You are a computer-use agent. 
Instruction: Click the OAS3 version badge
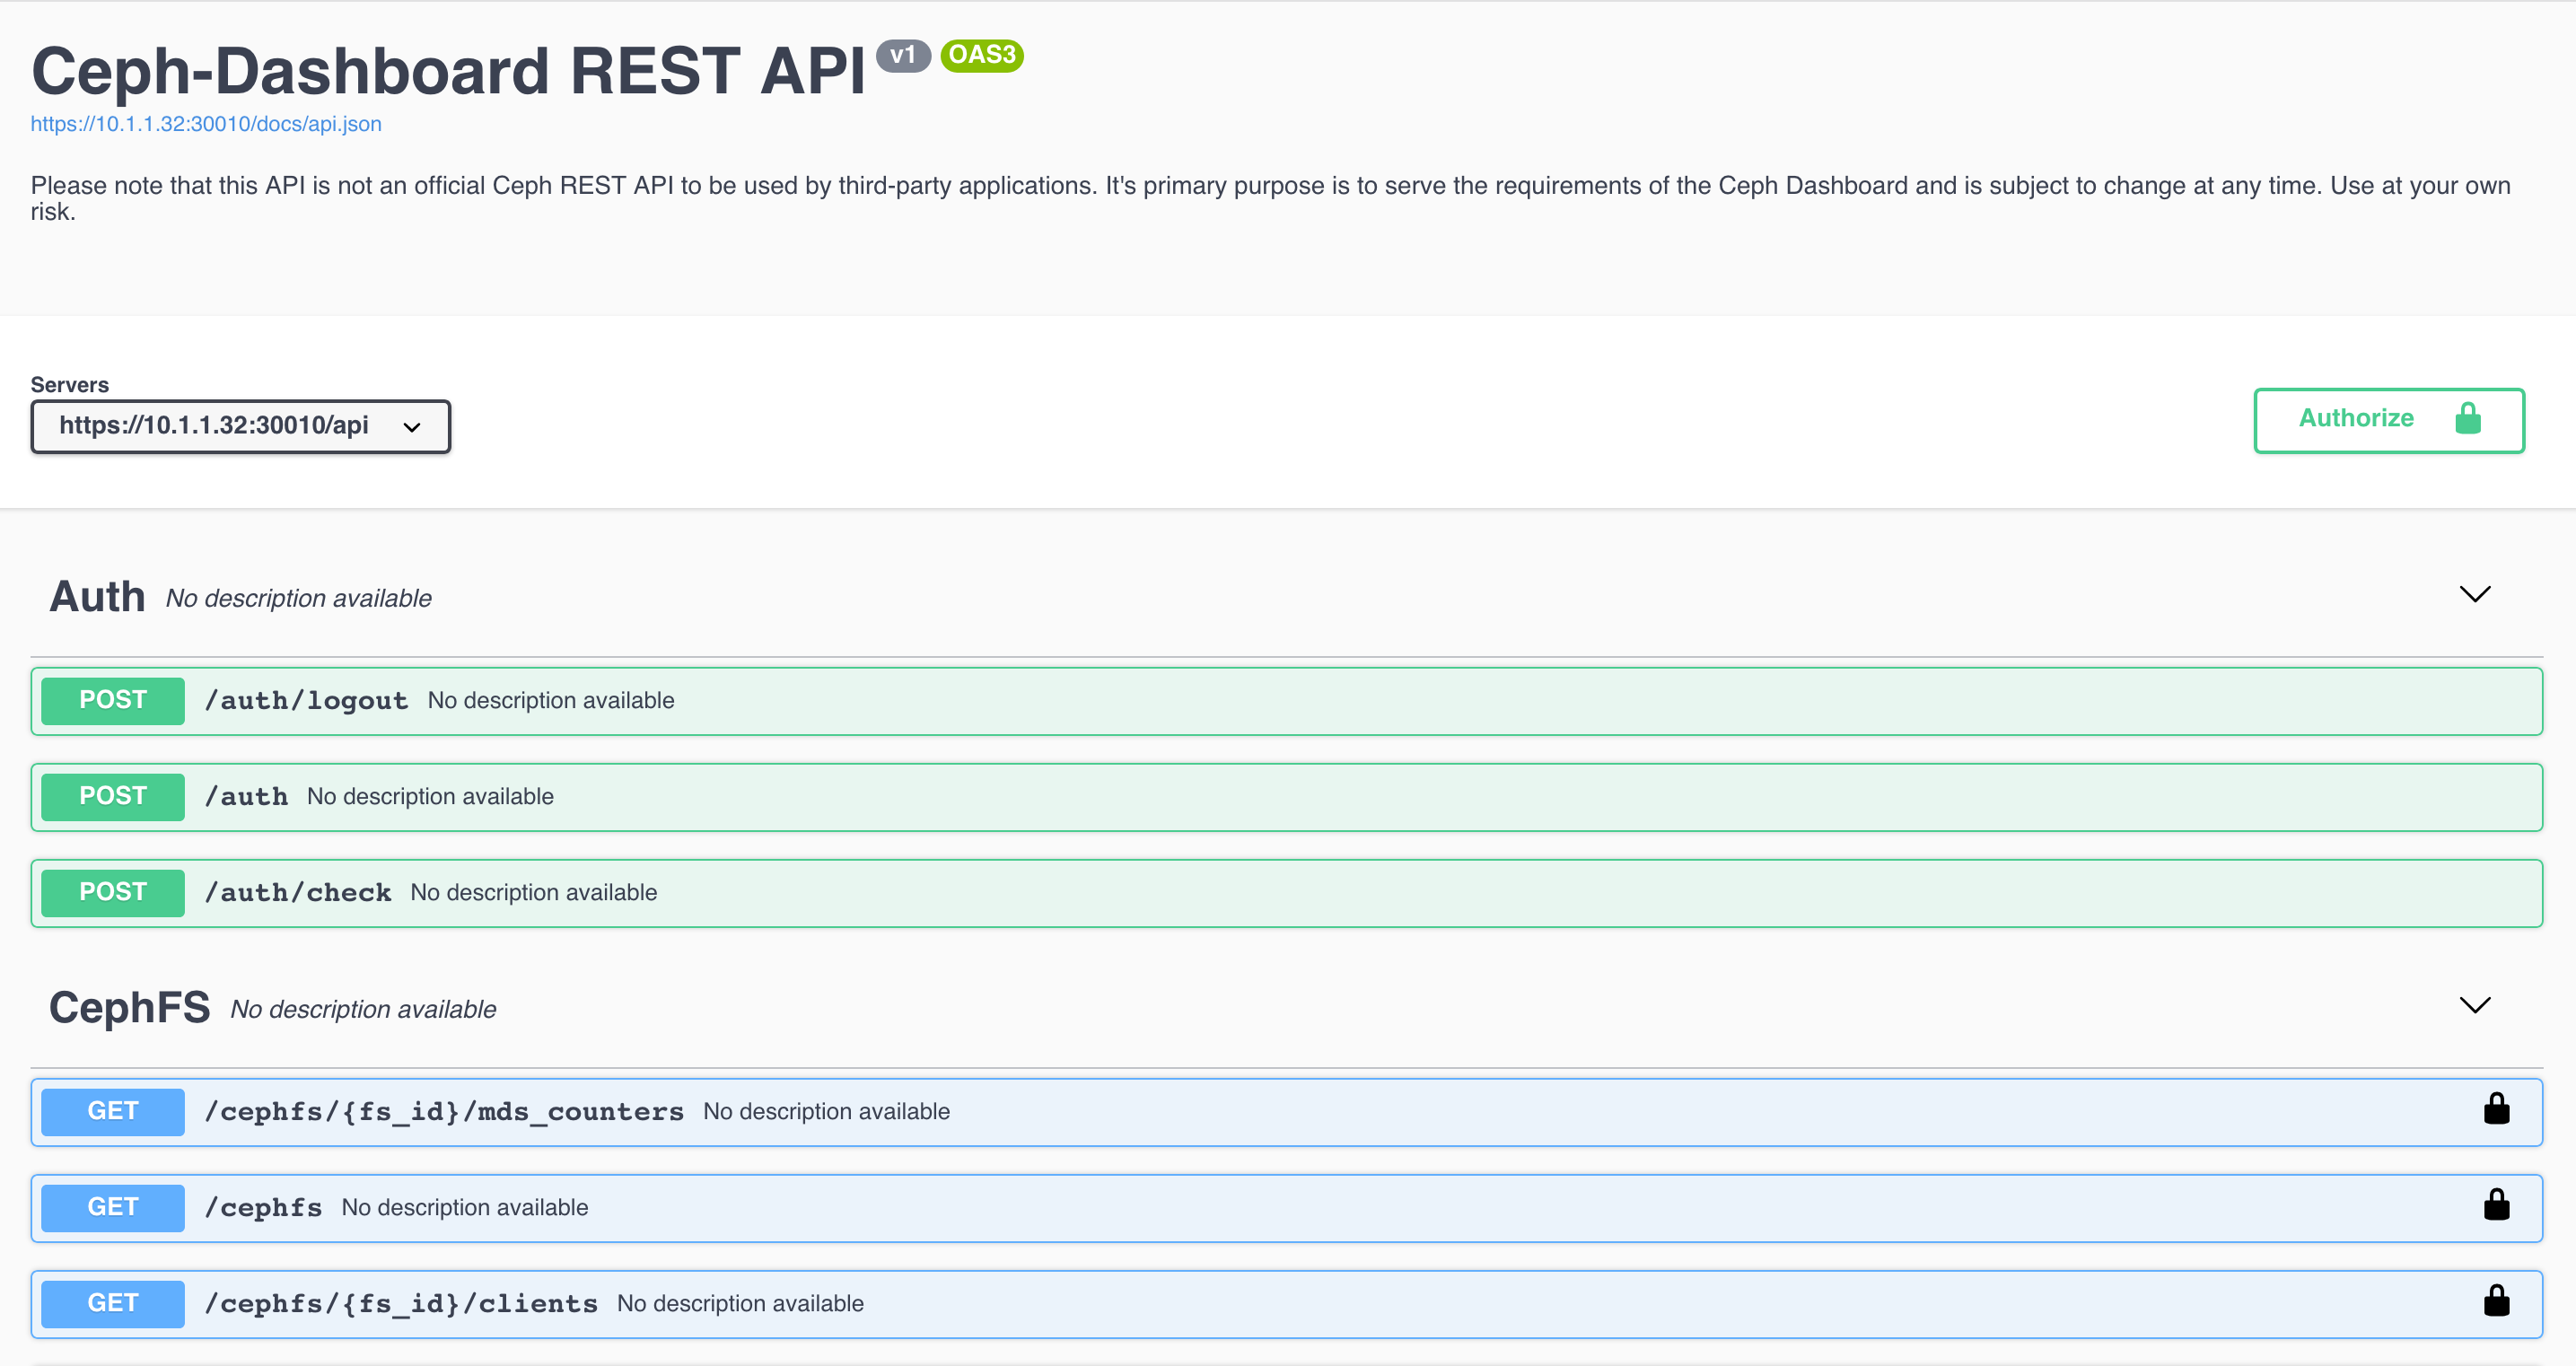(x=981, y=55)
